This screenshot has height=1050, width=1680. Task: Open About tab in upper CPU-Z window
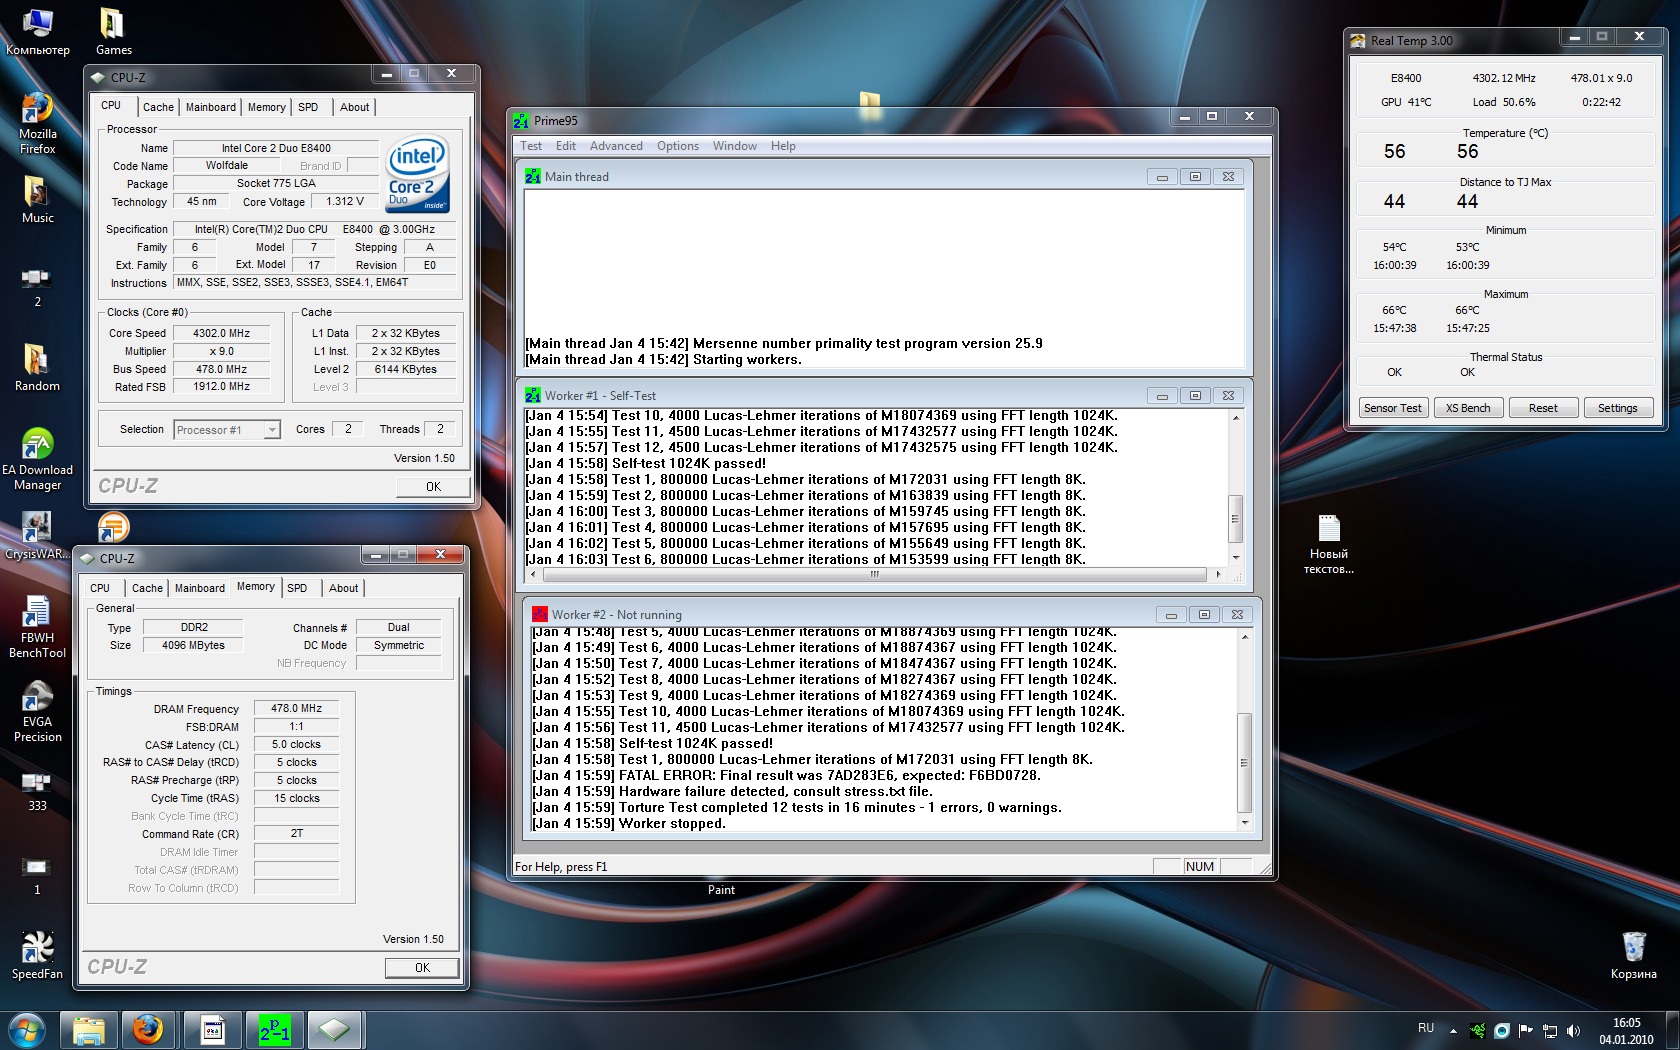coord(354,107)
